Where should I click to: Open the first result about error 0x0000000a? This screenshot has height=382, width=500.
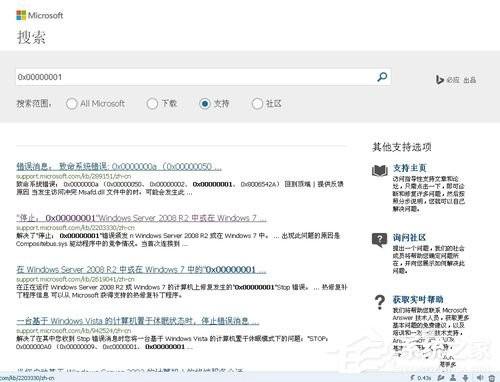click(119, 166)
